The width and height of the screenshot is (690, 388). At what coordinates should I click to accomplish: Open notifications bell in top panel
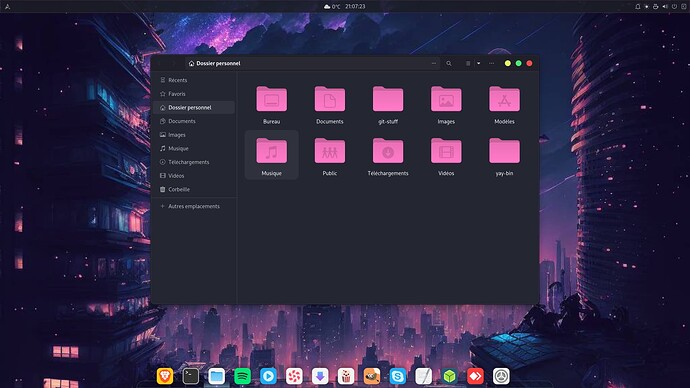[x=637, y=7]
